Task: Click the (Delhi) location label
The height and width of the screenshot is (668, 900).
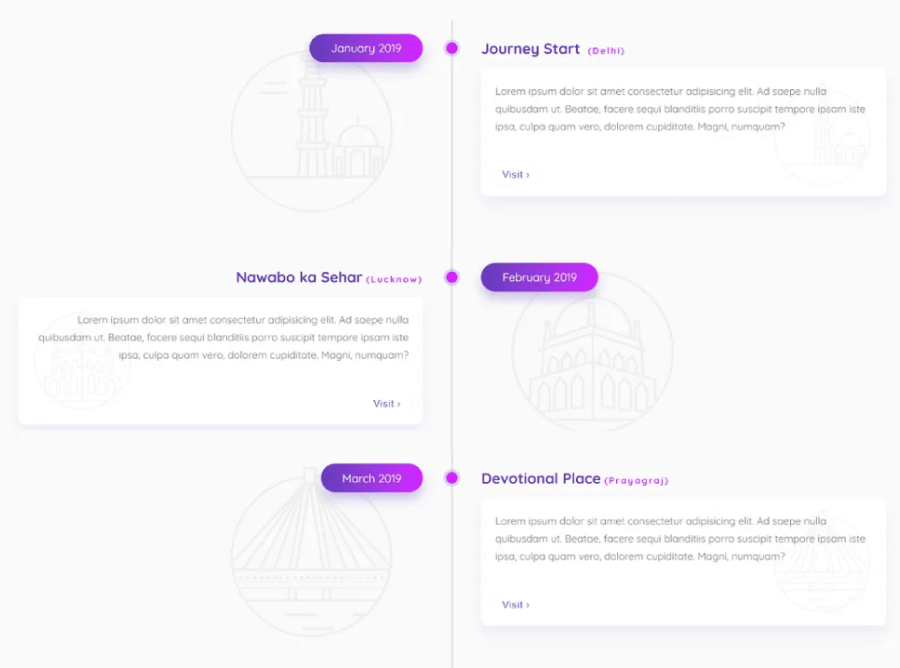Action: click(x=606, y=51)
